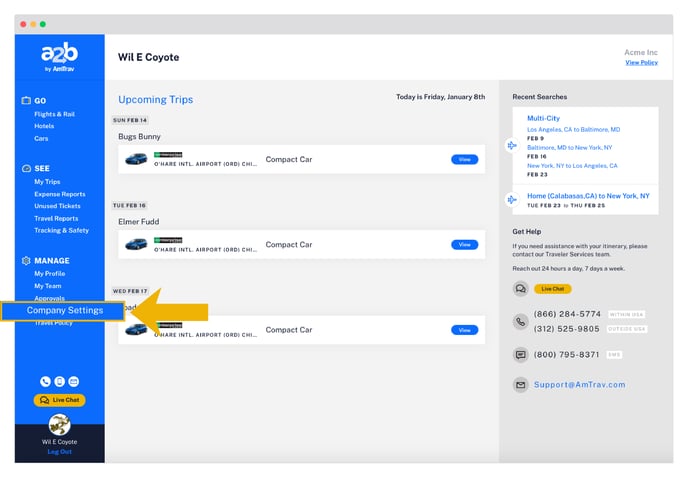Click the flight icon beside Home to New York
The image size is (688, 478).
coord(512,200)
